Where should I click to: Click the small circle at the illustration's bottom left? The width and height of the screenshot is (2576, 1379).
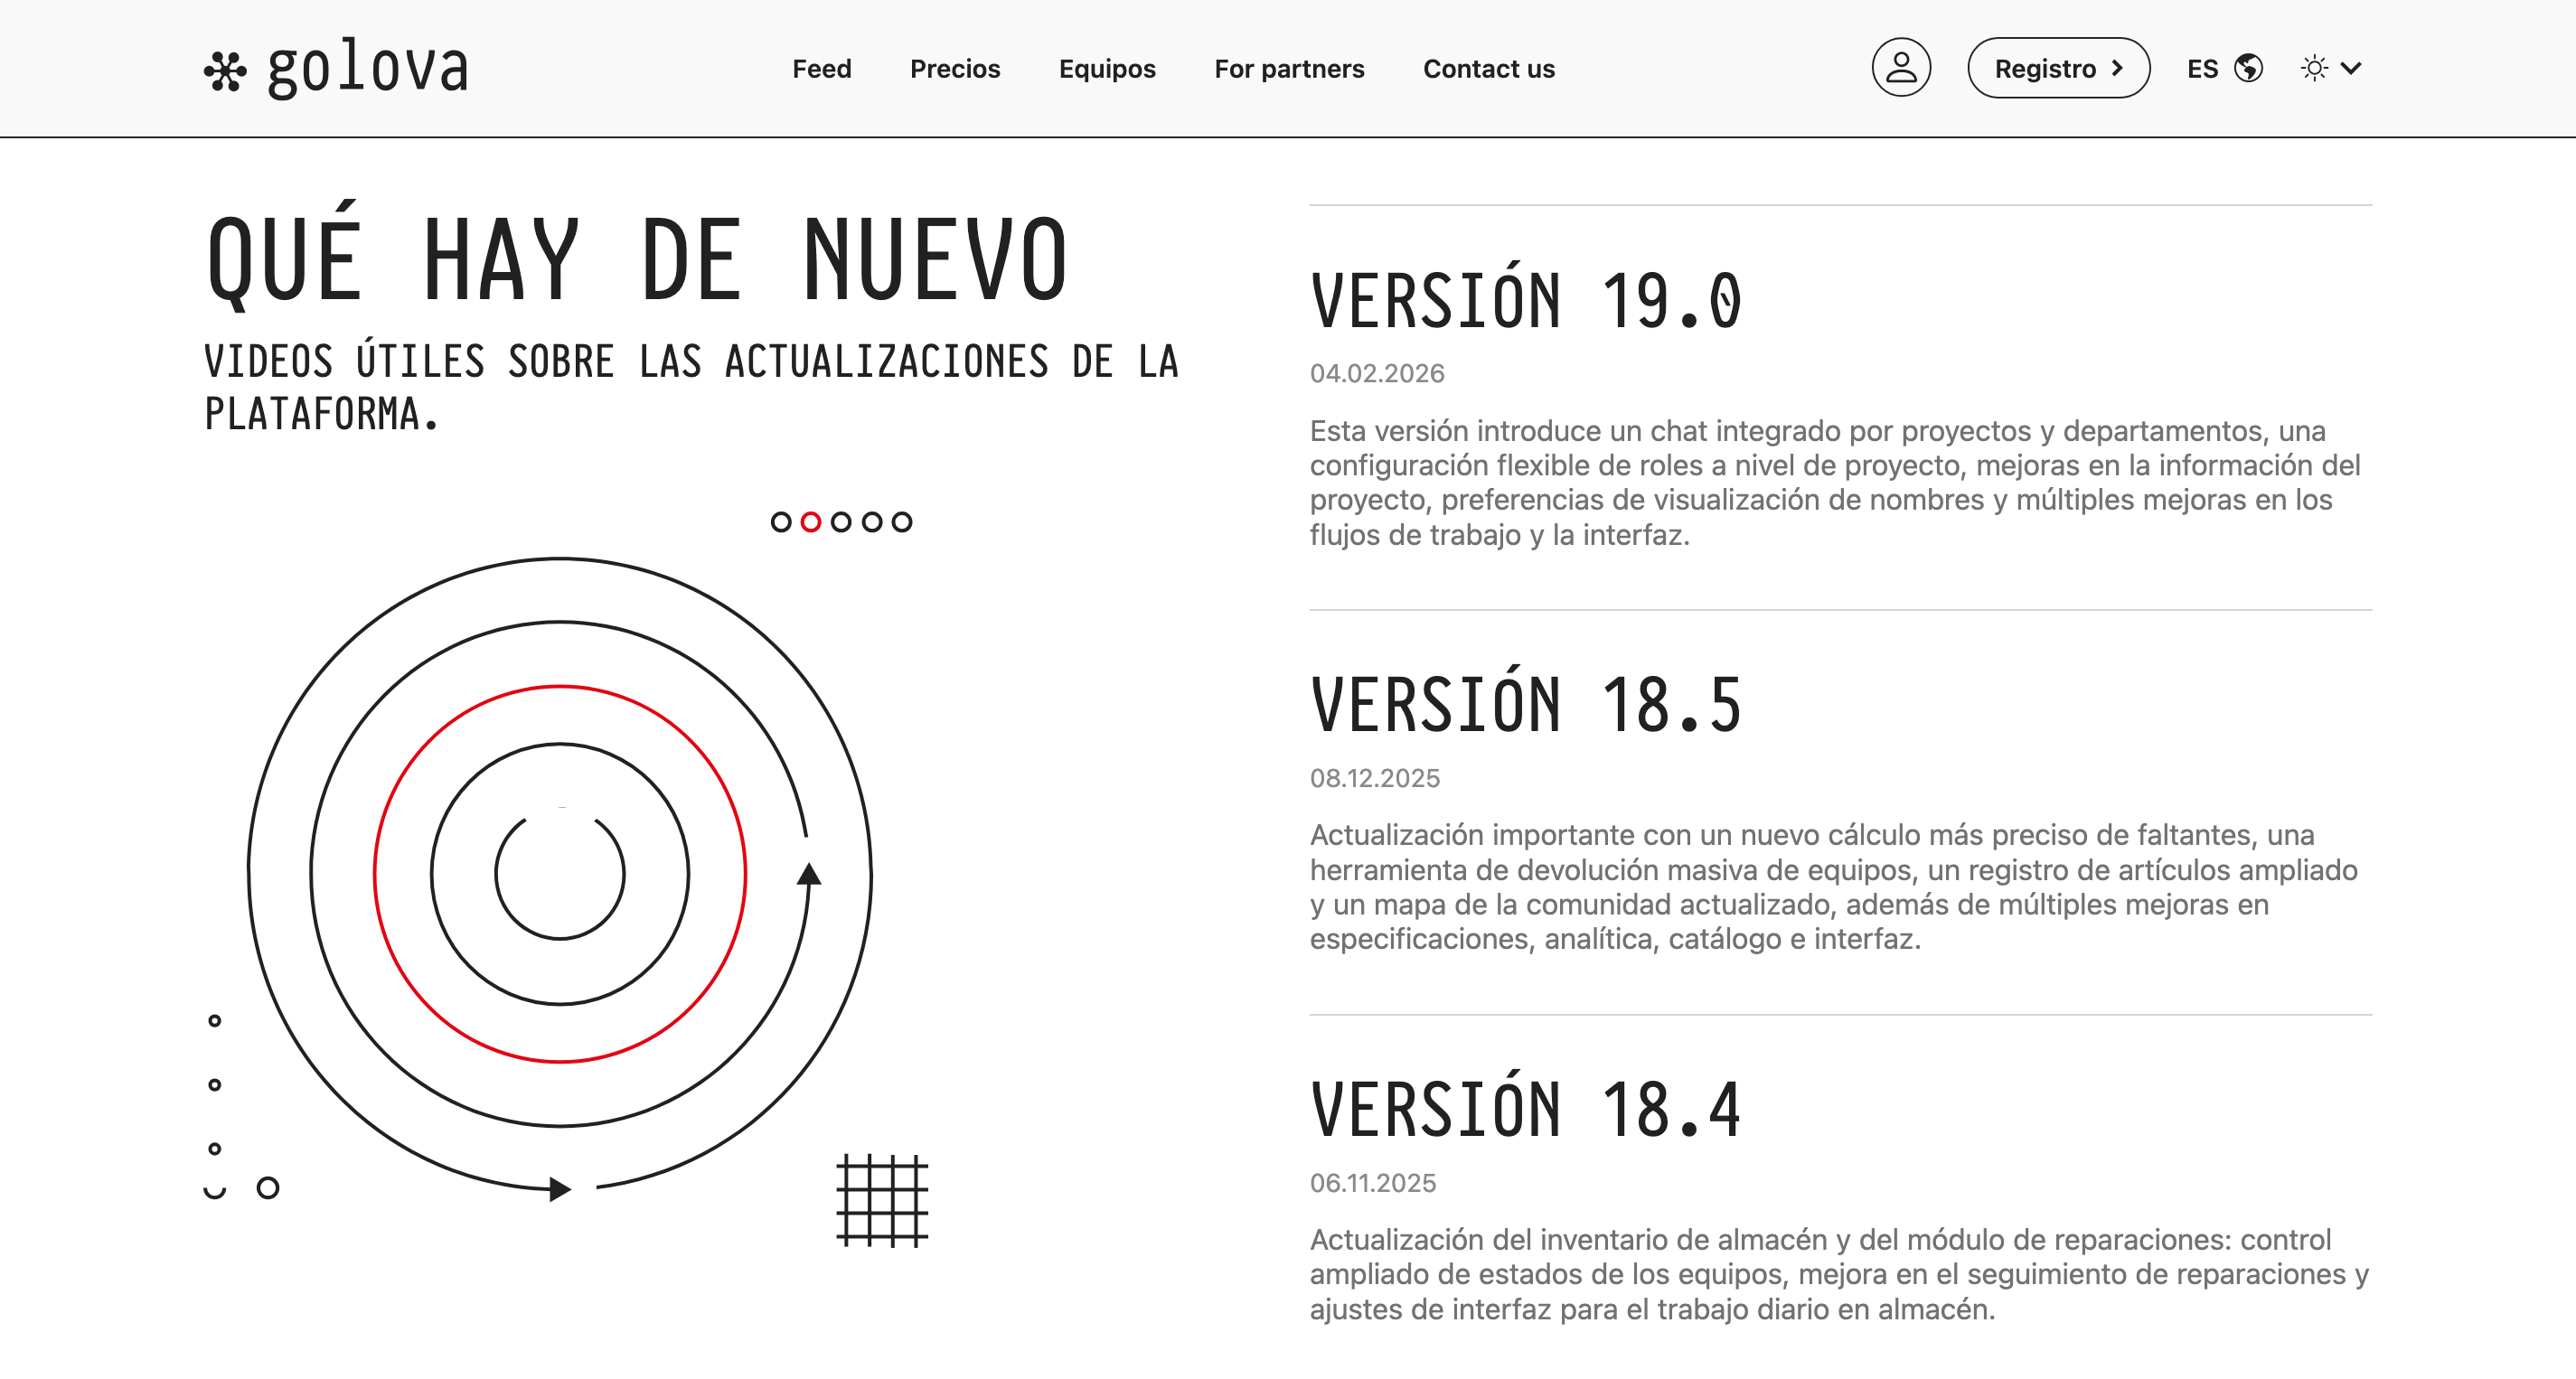268,1188
